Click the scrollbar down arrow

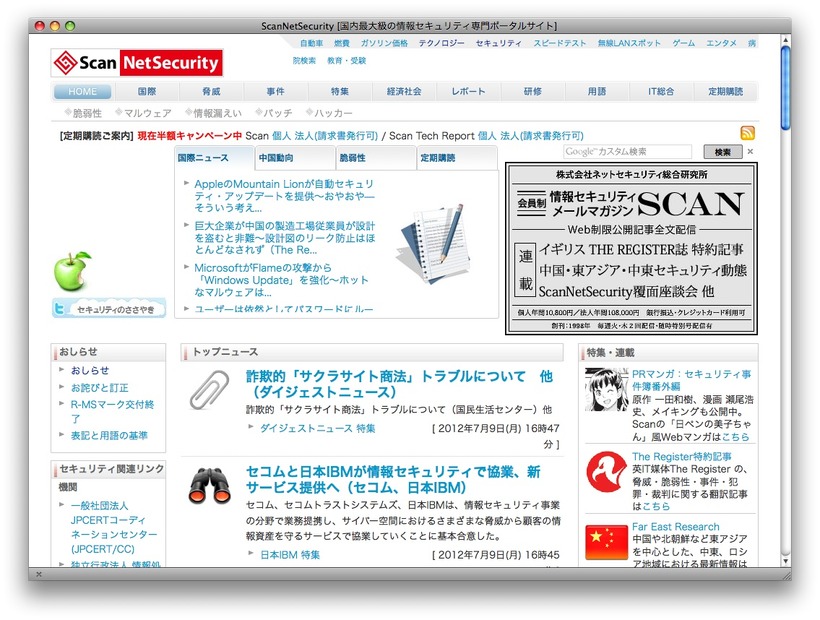pyautogui.click(x=785, y=561)
